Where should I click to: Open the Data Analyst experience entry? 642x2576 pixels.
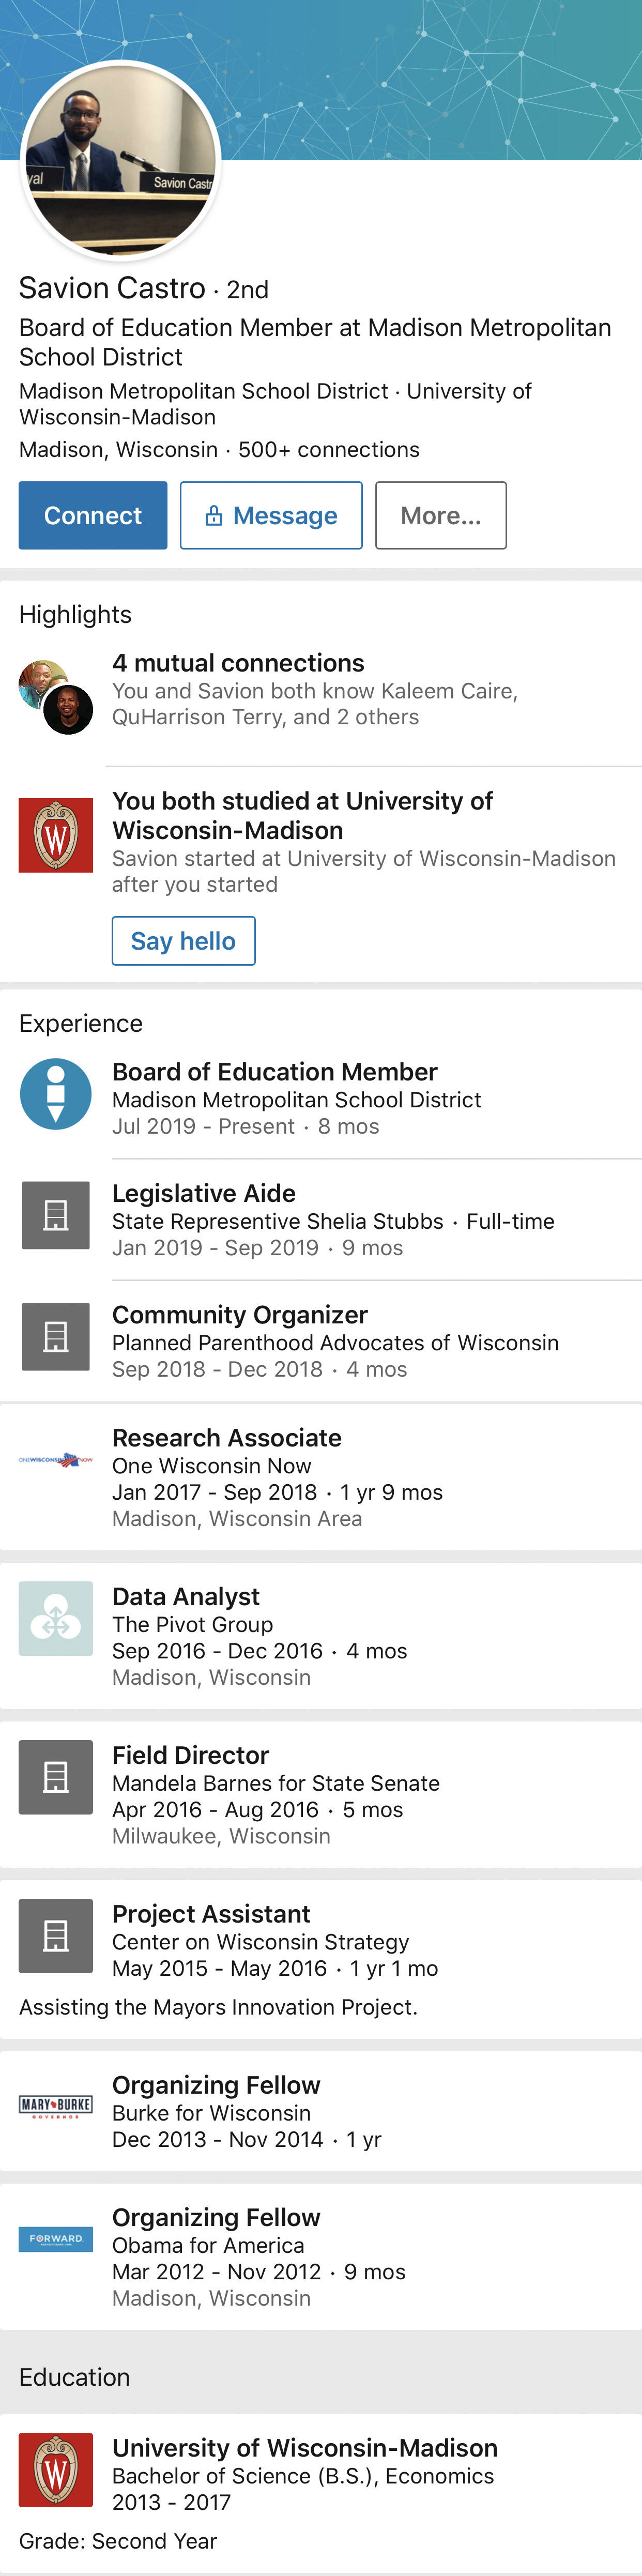pos(321,1636)
